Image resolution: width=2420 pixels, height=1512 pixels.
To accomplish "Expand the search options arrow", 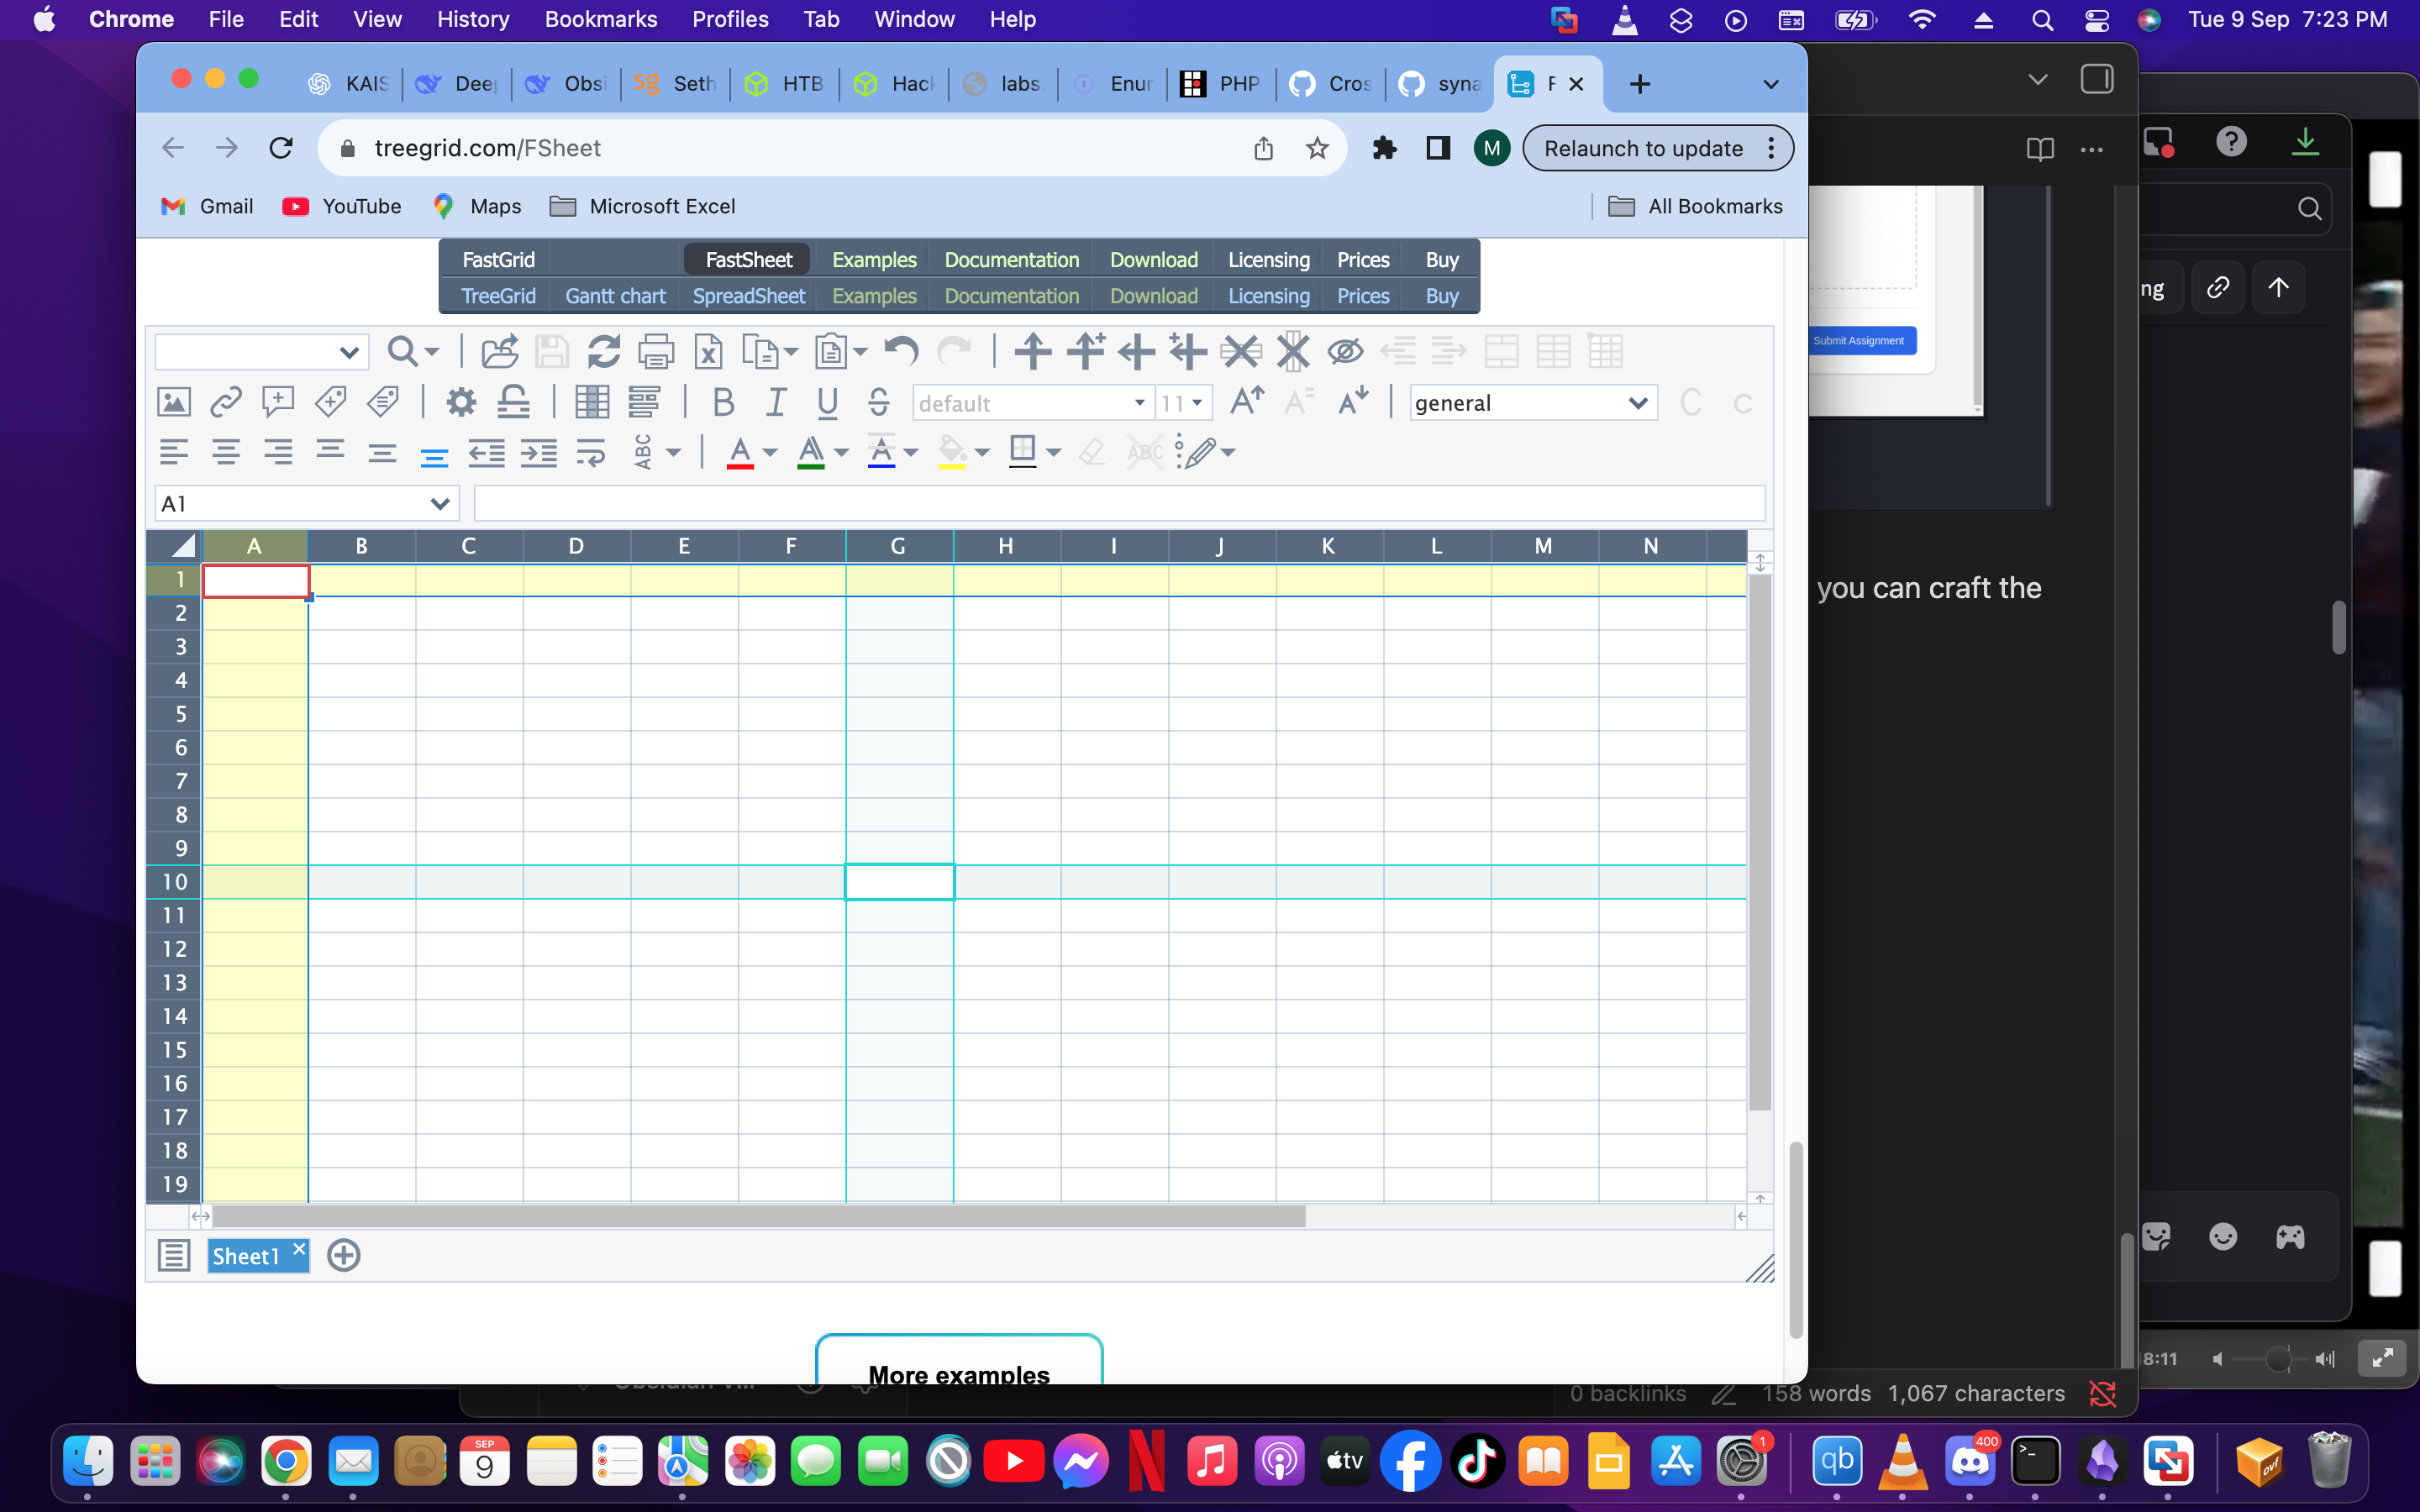I will 432,352.
